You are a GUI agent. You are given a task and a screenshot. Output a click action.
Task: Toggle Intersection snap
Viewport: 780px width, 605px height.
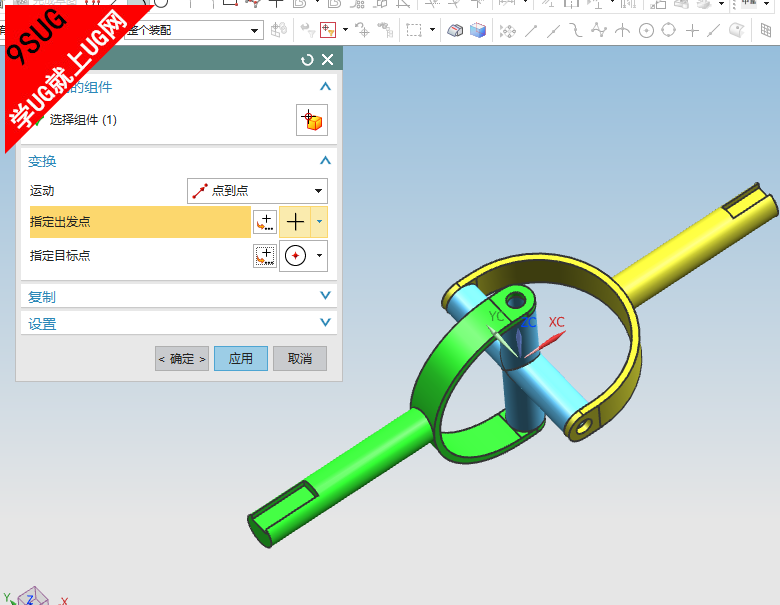pyautogui.click(x=622, y=31)
